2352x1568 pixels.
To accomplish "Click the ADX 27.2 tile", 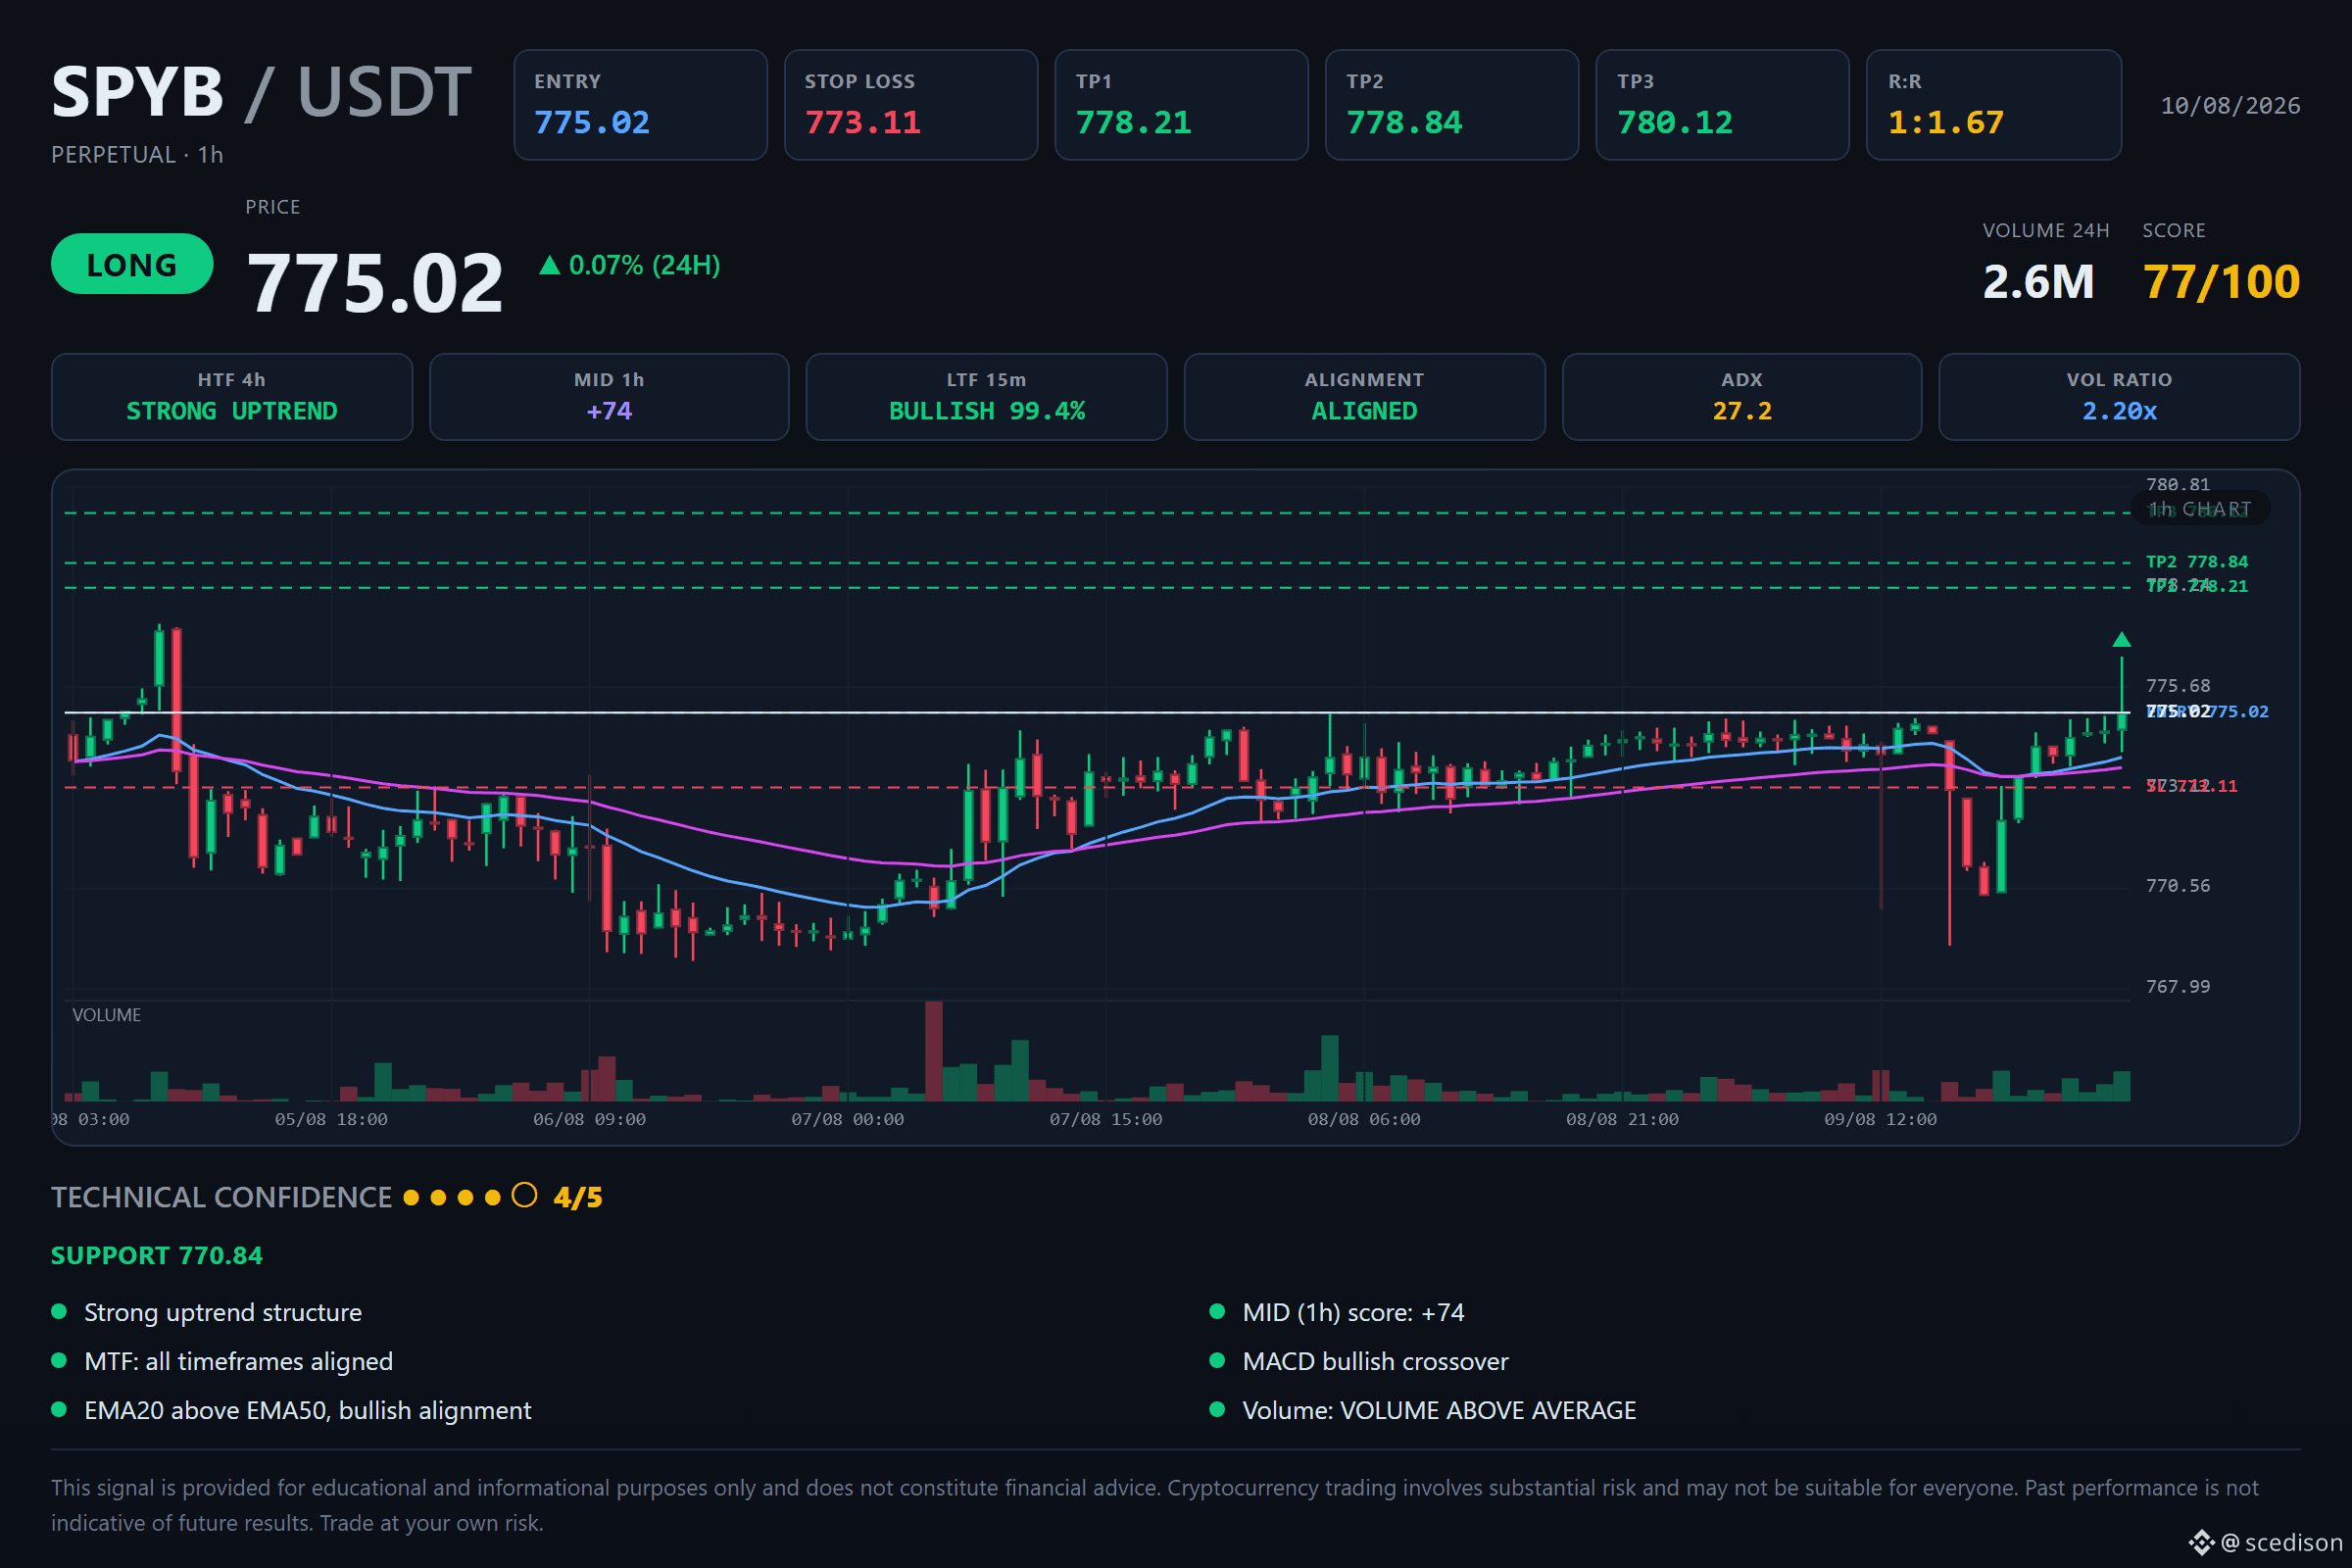I will pos(1742,397).
